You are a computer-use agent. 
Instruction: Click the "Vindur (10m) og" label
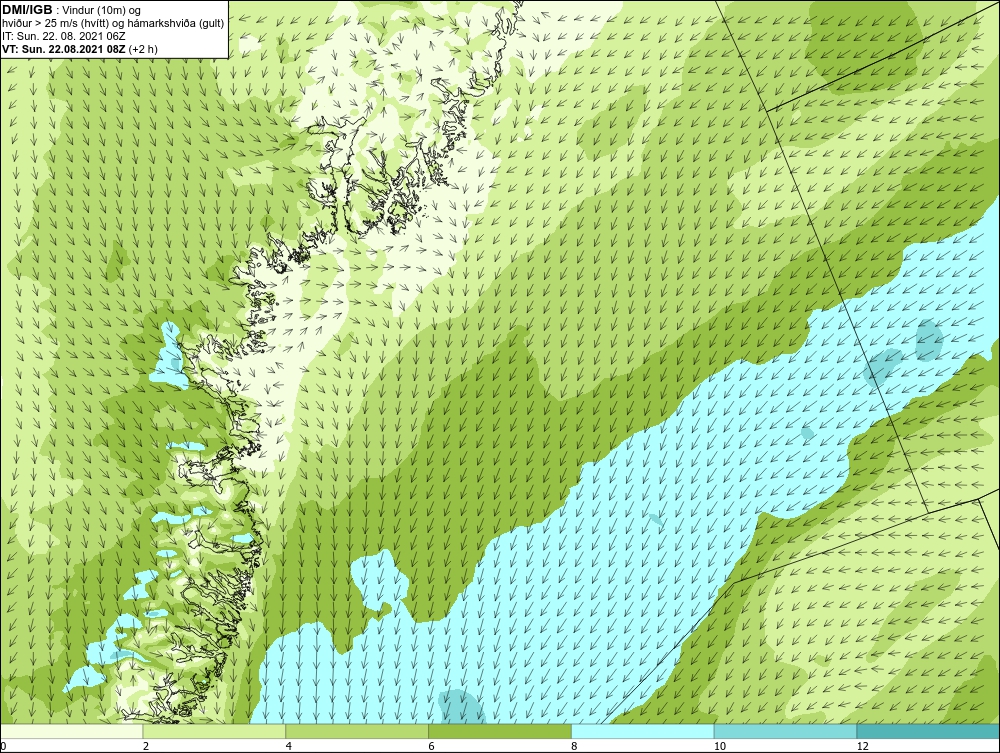click(101, 10)
